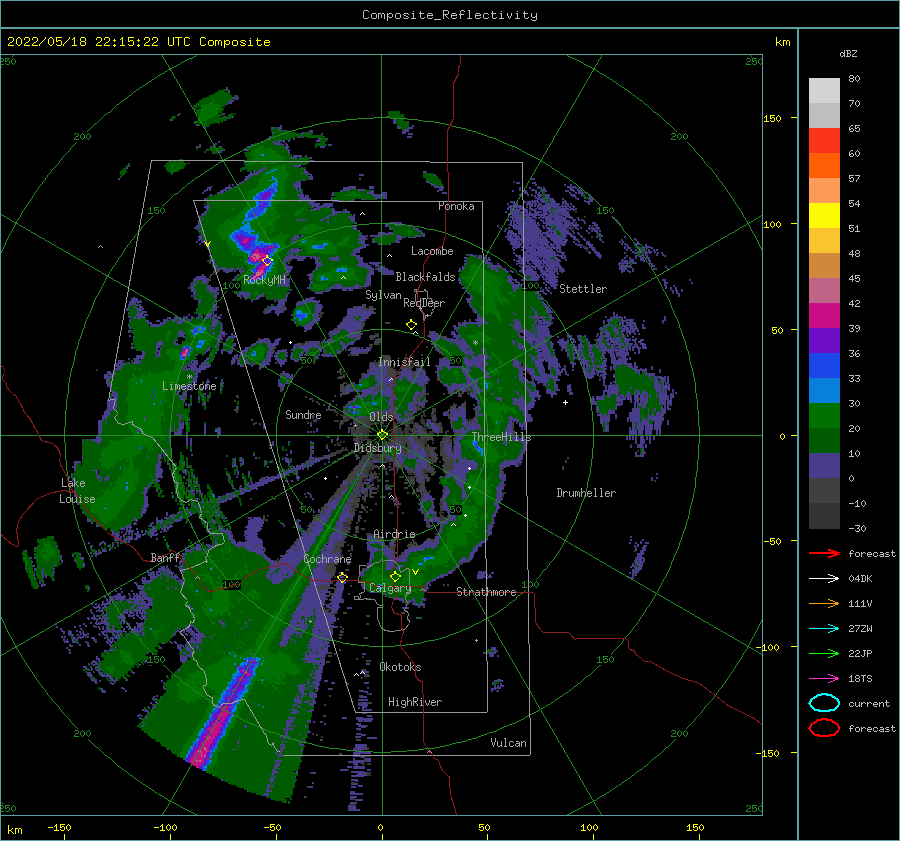Click the yellow diamond marker below RedDeer
900x841 pixels.
411,325
